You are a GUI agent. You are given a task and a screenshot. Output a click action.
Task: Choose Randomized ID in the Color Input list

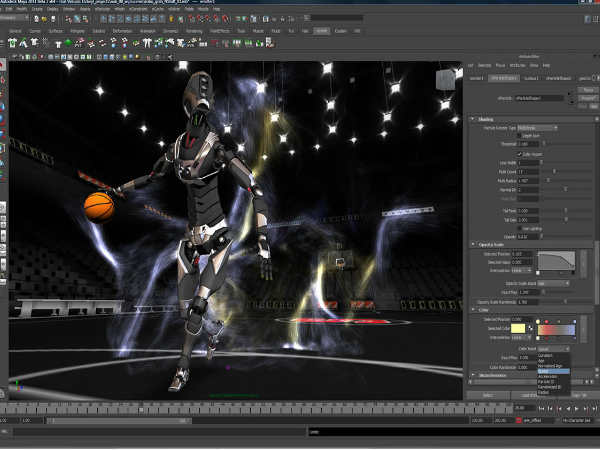[553, 387]
